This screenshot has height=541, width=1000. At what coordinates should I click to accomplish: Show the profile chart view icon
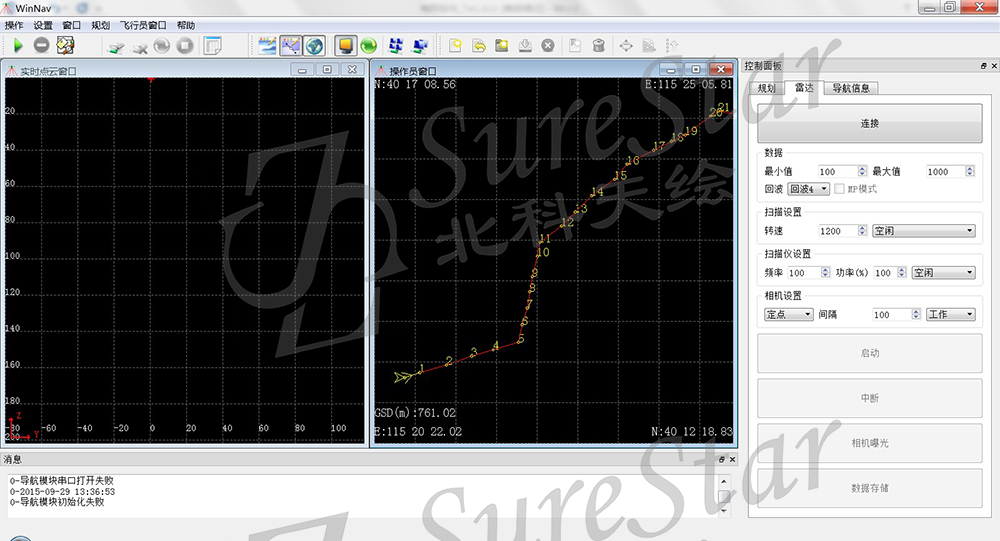267,46
